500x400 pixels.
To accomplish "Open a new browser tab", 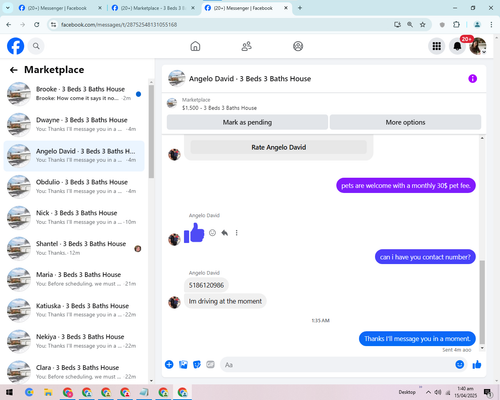I will [x=300, y=8].
